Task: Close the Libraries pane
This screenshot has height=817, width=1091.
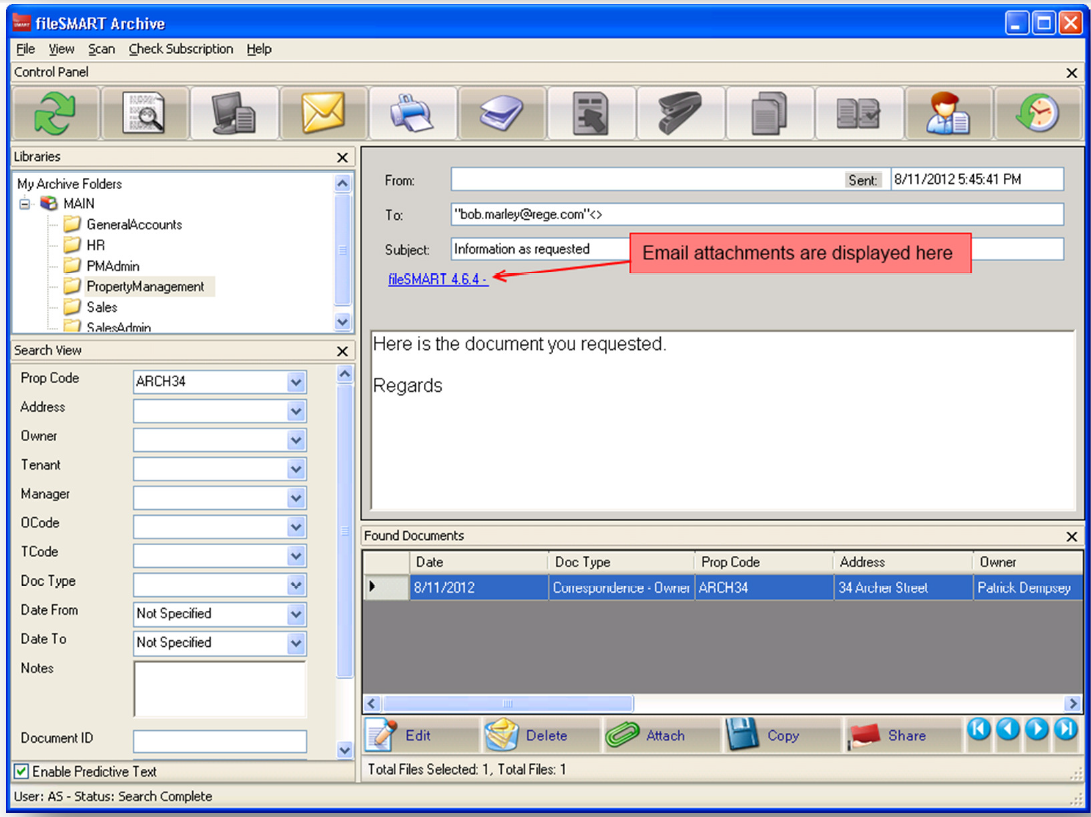Action: 342,157
